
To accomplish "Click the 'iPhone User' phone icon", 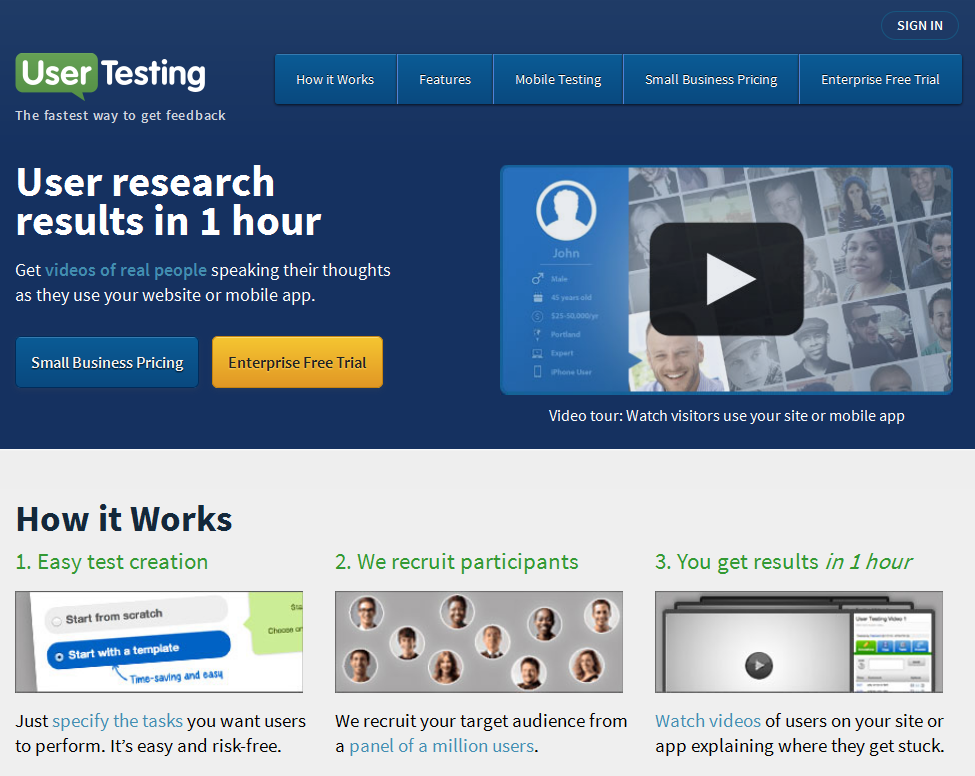I will point(537,372).
